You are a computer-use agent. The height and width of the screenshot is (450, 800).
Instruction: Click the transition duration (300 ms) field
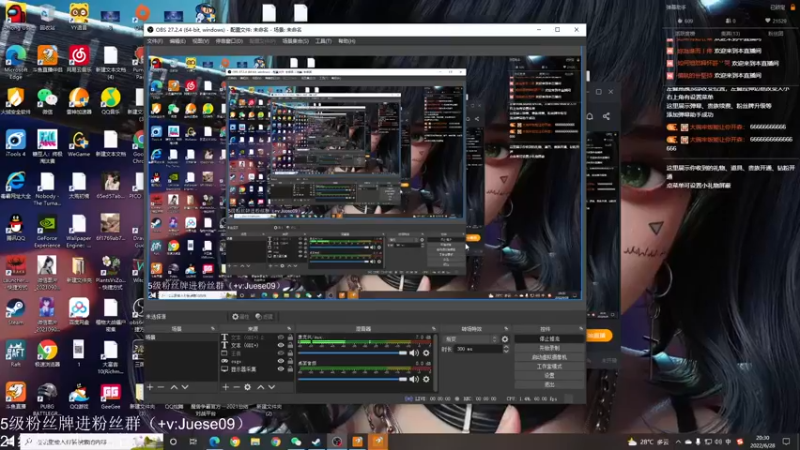(478, 349)
